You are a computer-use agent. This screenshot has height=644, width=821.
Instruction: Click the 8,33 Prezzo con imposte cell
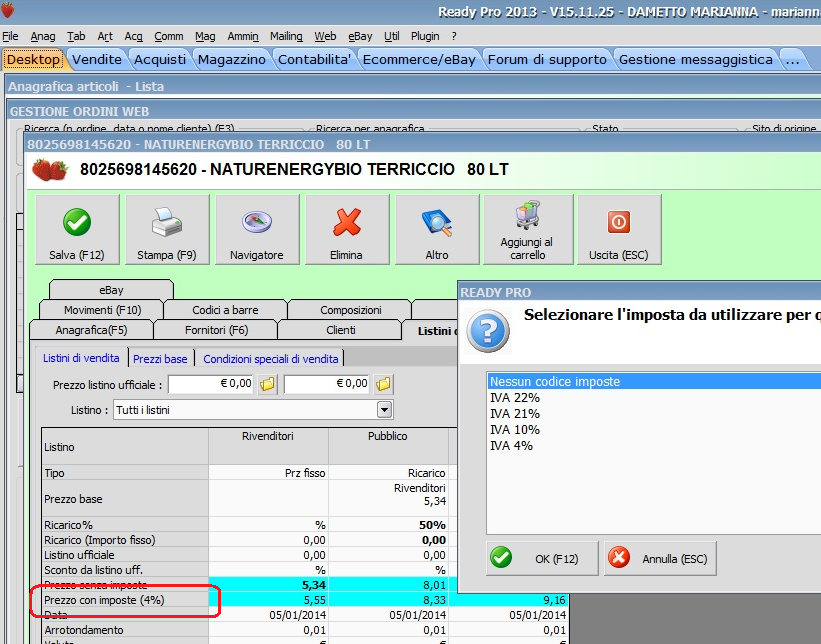coord(388,600)
